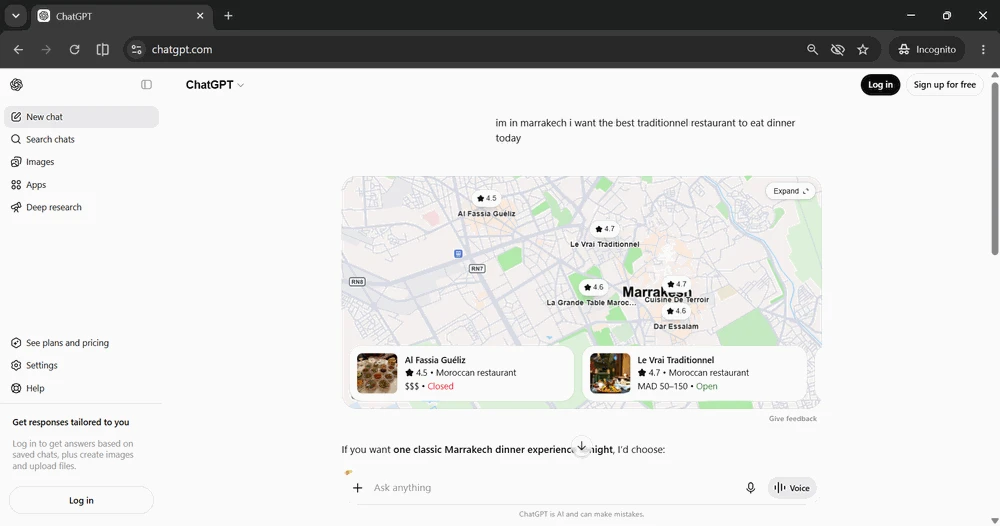This screenshot has height=526, width=1000.
Task: Click the ChatGPT logo in sidebar
Action: coord(17,85)
